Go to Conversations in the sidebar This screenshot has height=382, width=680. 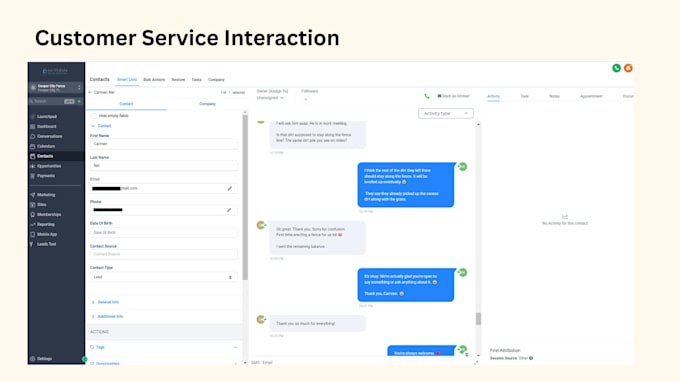49,136
